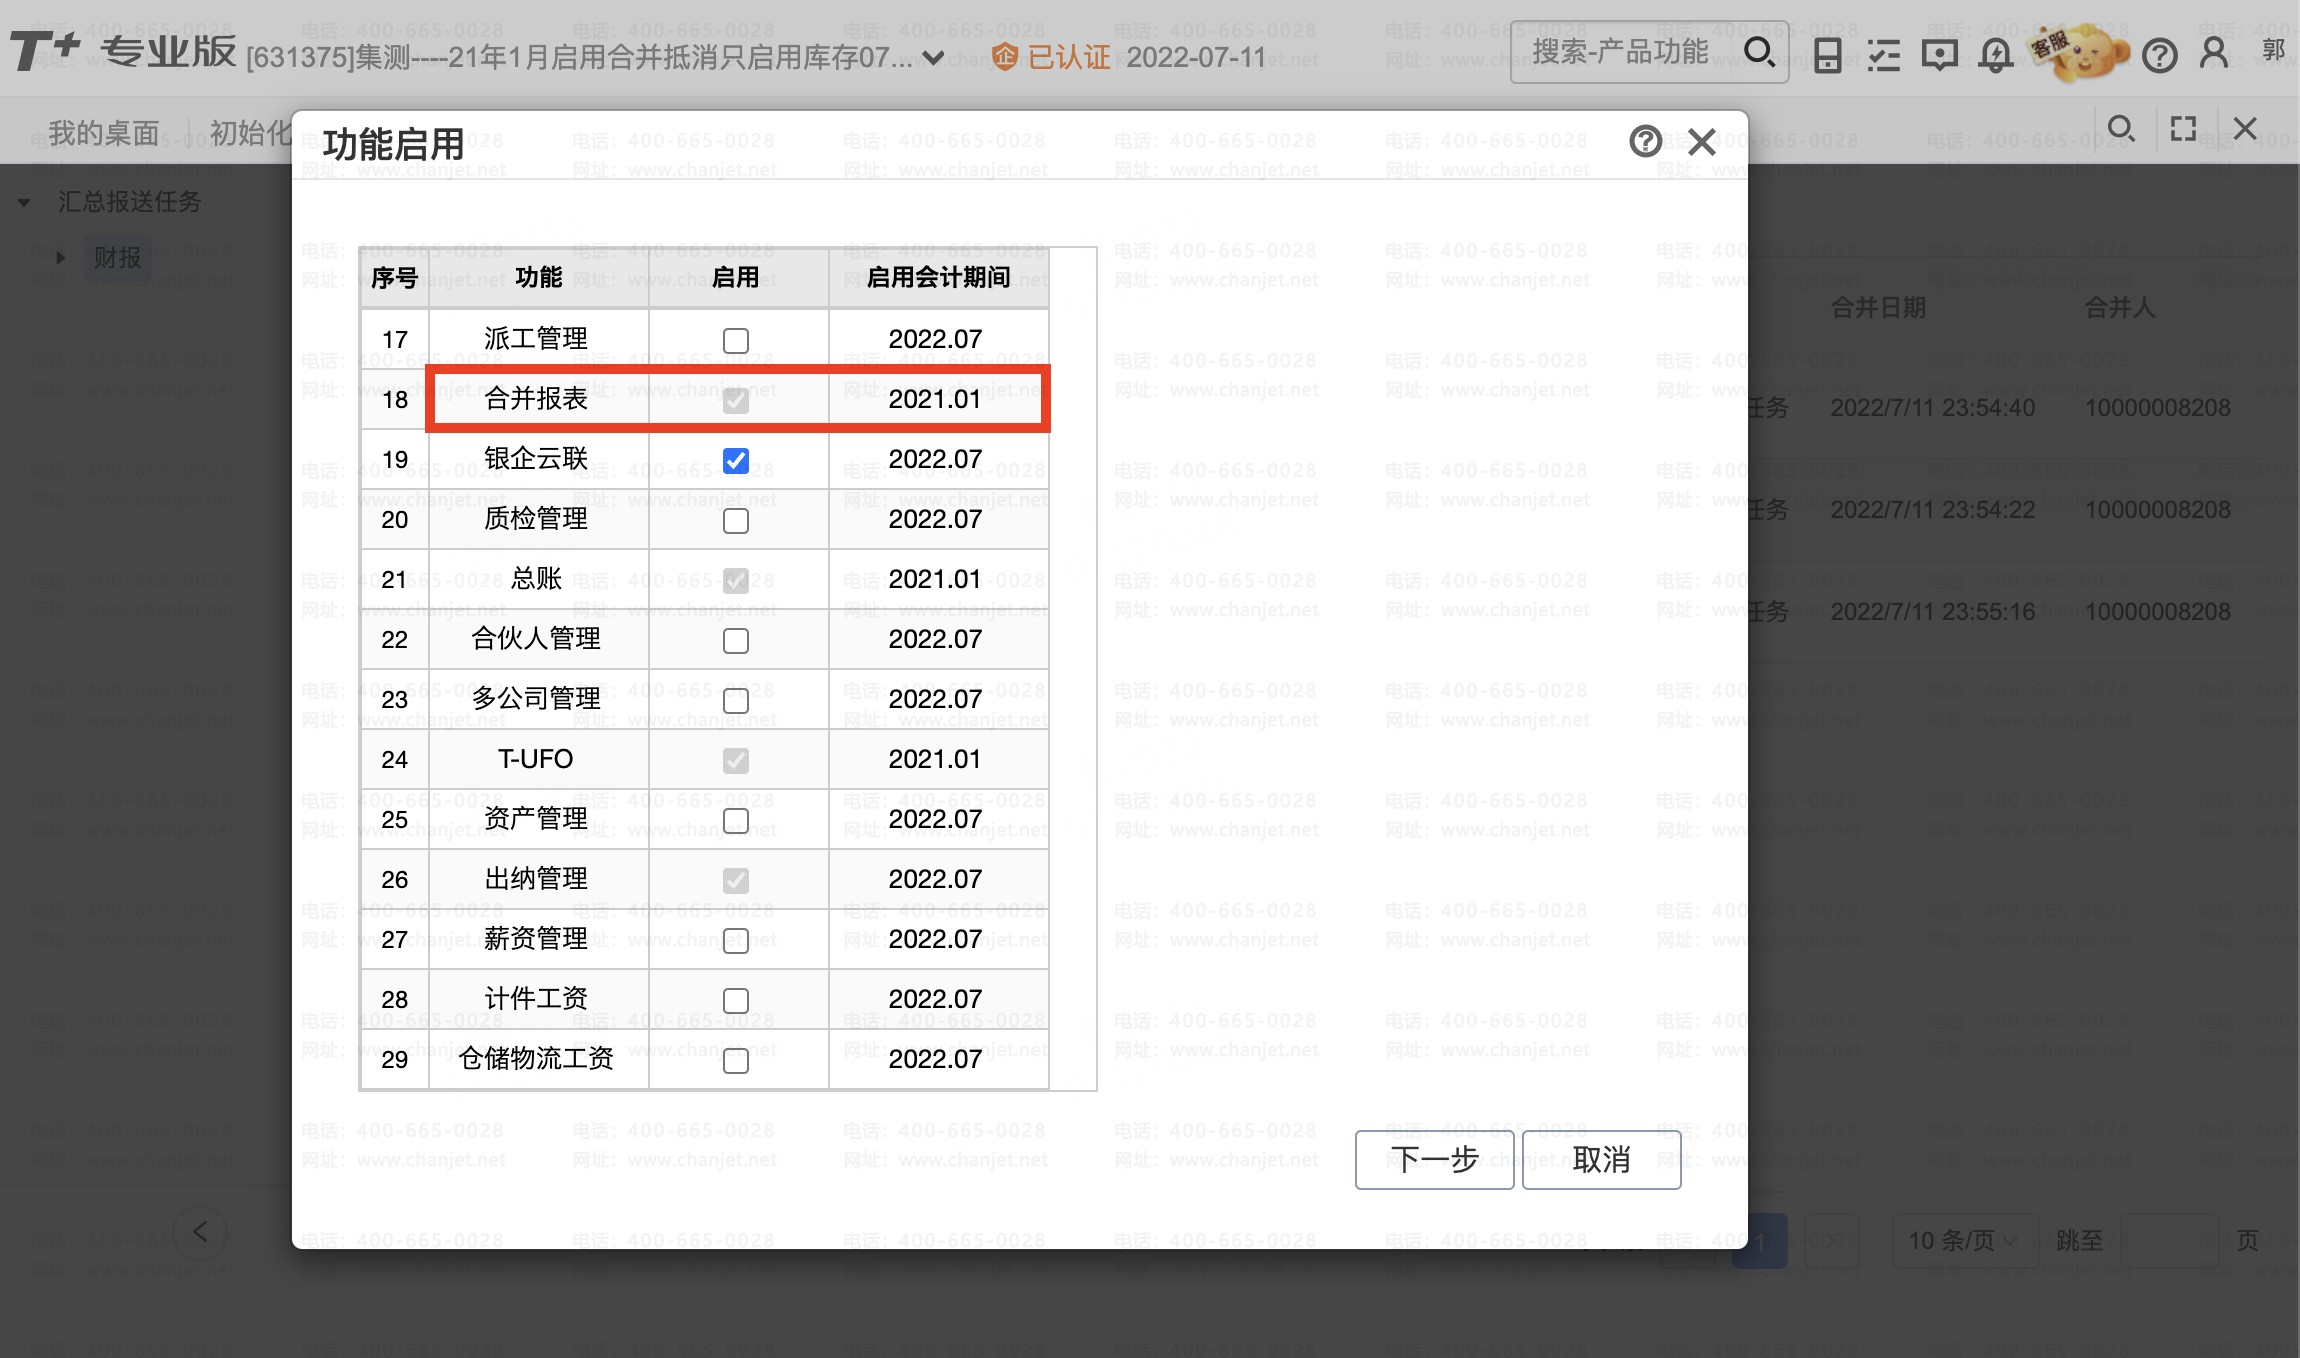Expand the account set name dropdown

click(x=932, y=58)
